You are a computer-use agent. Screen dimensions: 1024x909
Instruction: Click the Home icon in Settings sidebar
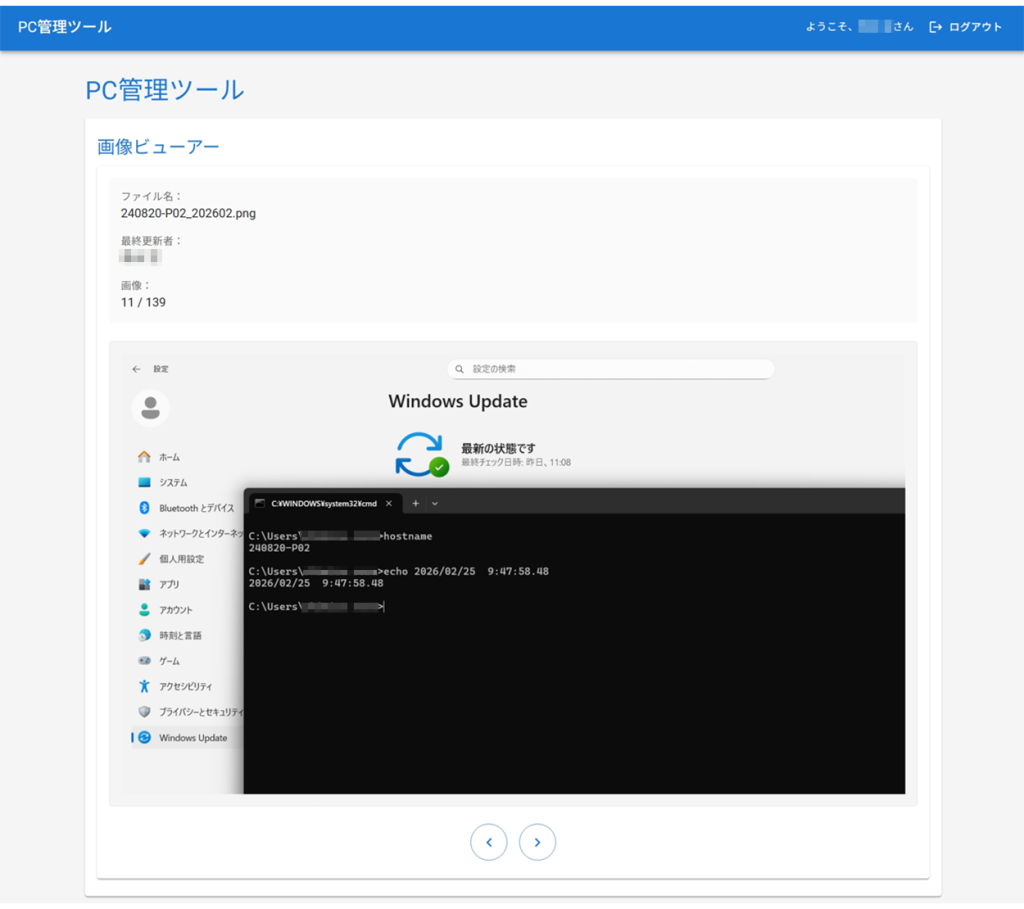click(145, 457)
